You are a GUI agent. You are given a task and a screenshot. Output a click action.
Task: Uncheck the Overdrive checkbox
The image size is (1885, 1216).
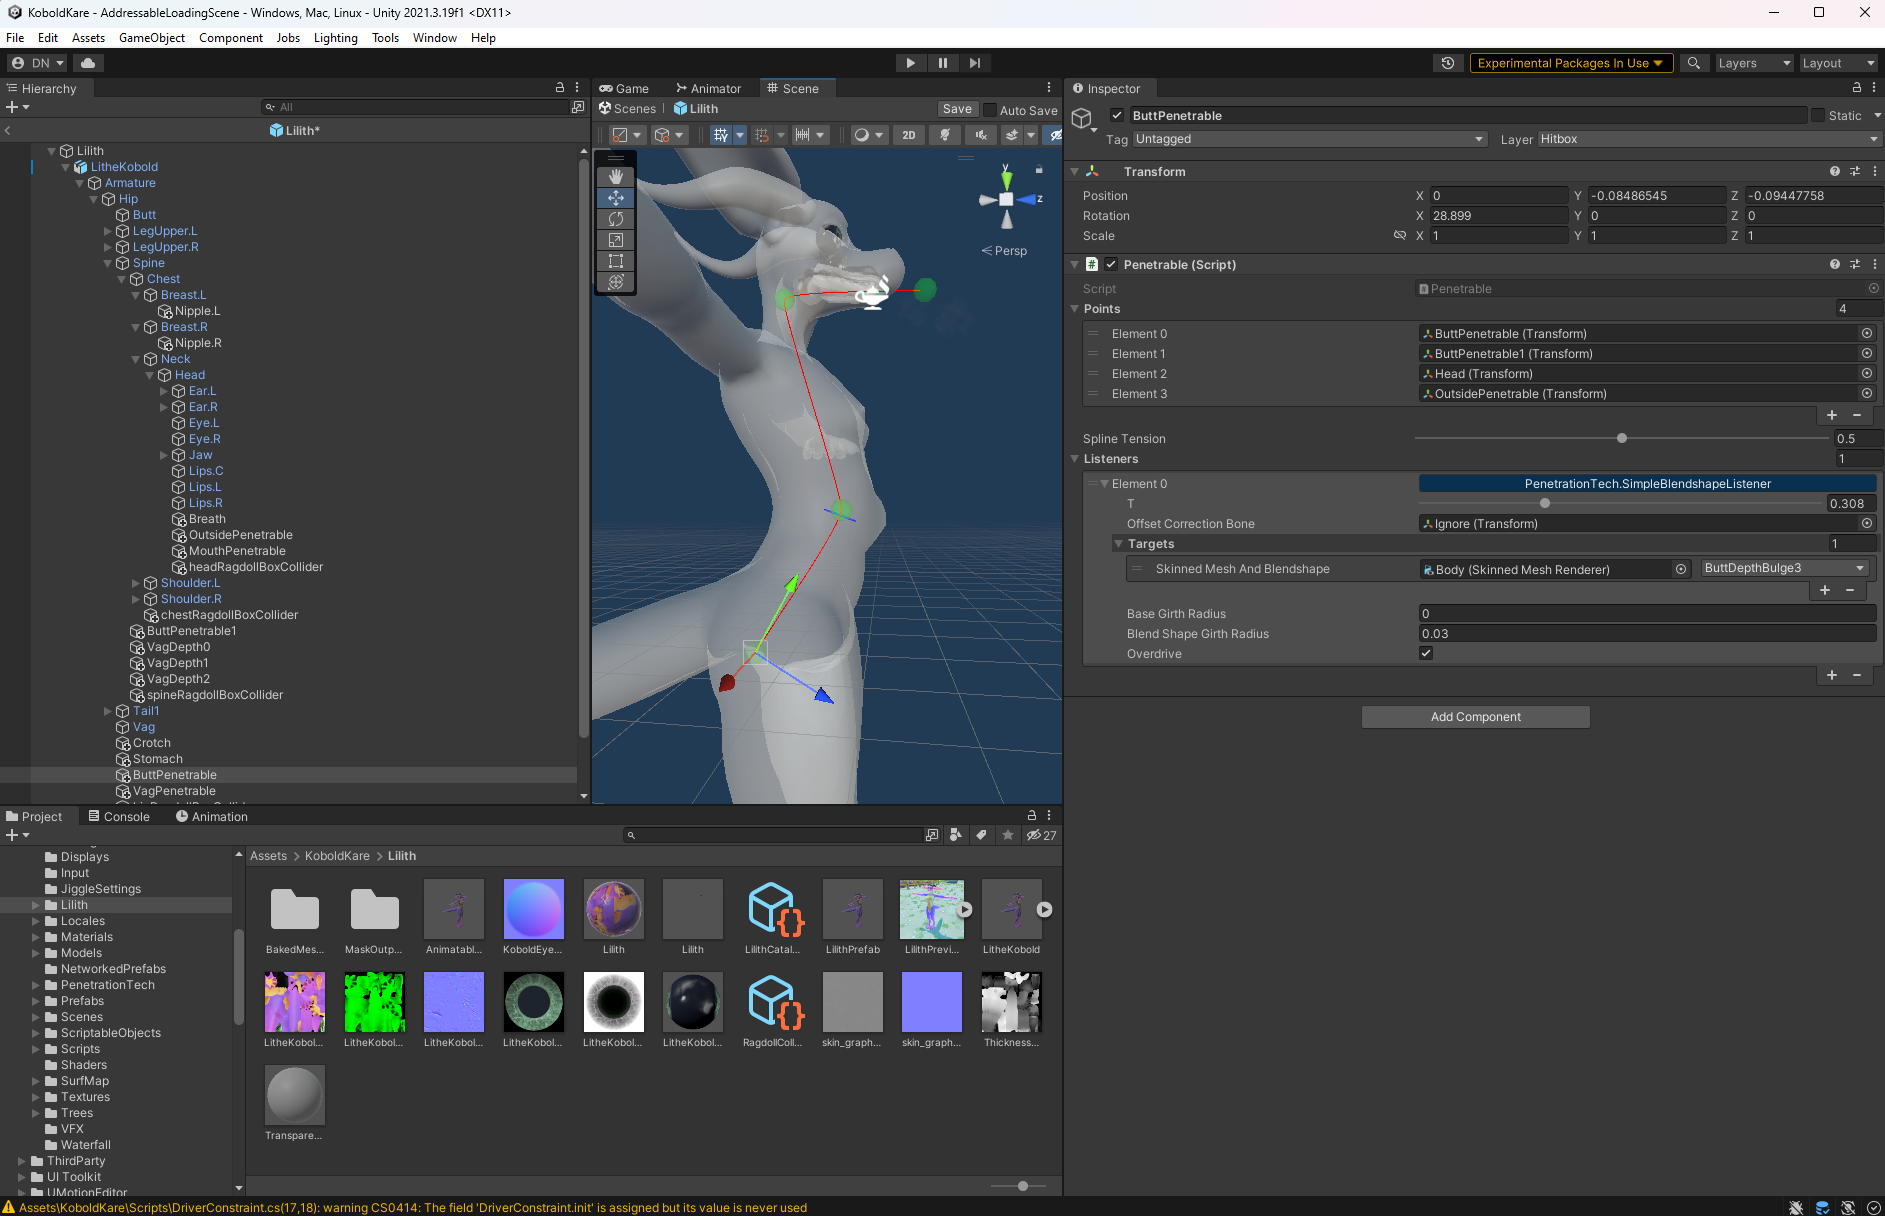(1426, 654)
